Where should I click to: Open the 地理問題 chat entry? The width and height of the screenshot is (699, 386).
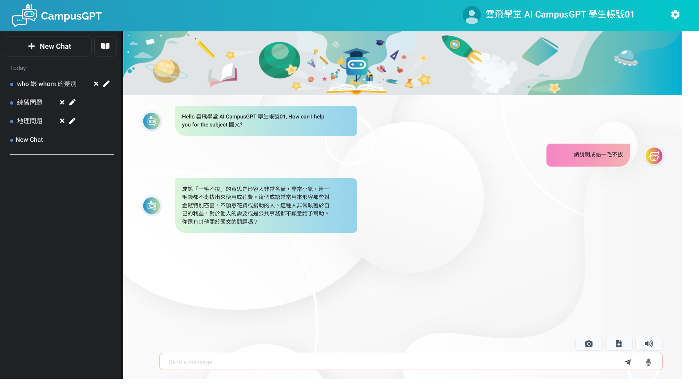coord(29,121)
